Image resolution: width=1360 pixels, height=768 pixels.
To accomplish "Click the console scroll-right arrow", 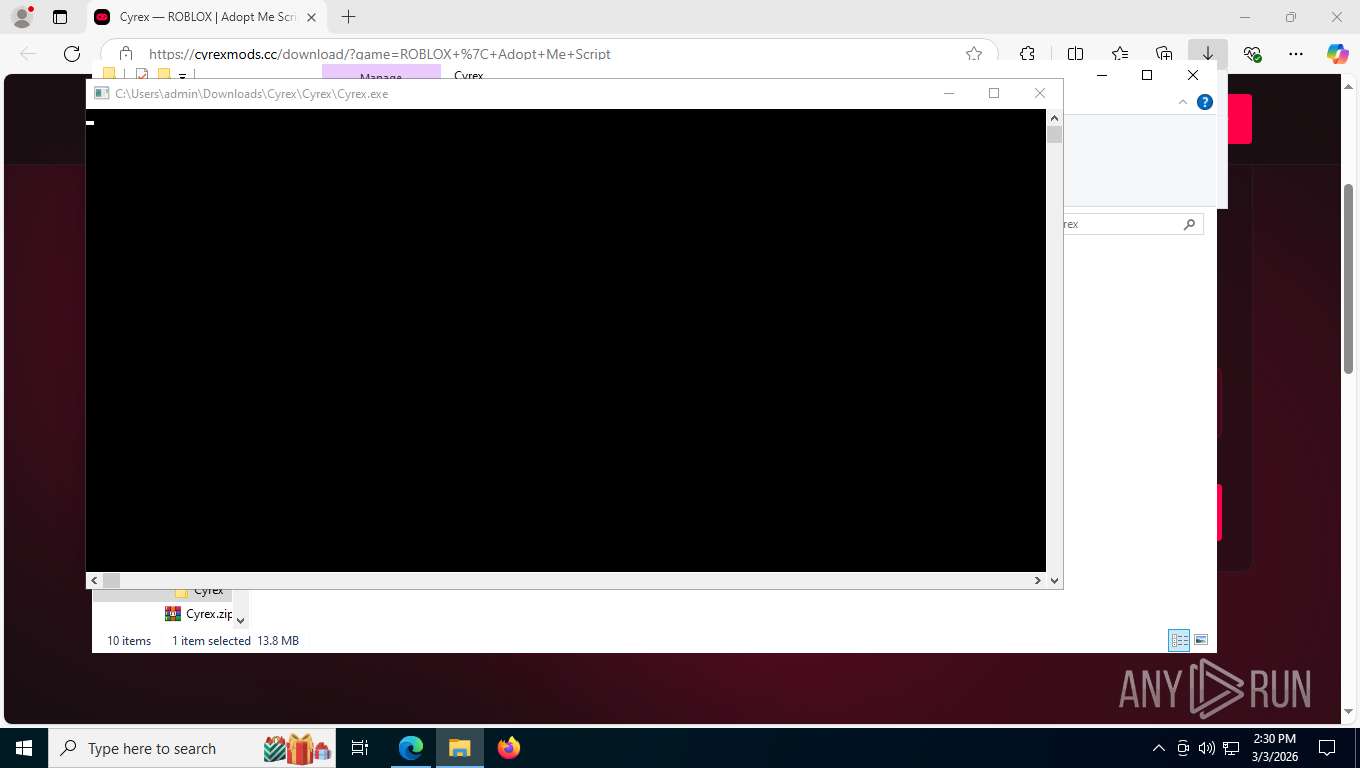I will click(1038, 580).
